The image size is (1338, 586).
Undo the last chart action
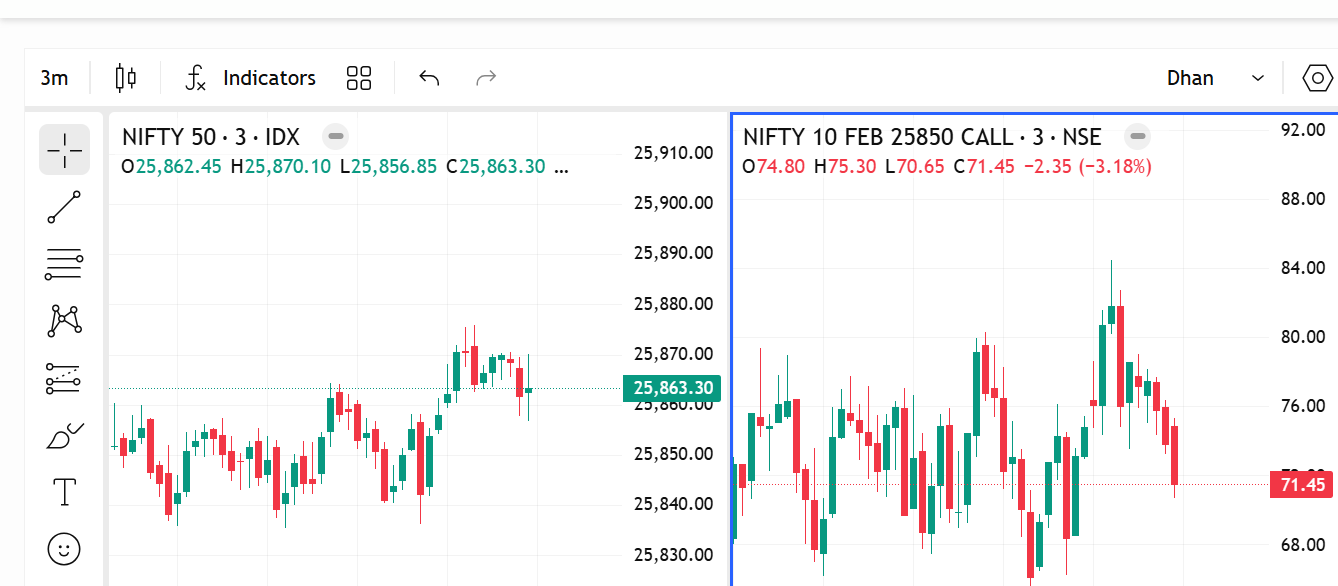click(x=429, y=78)
